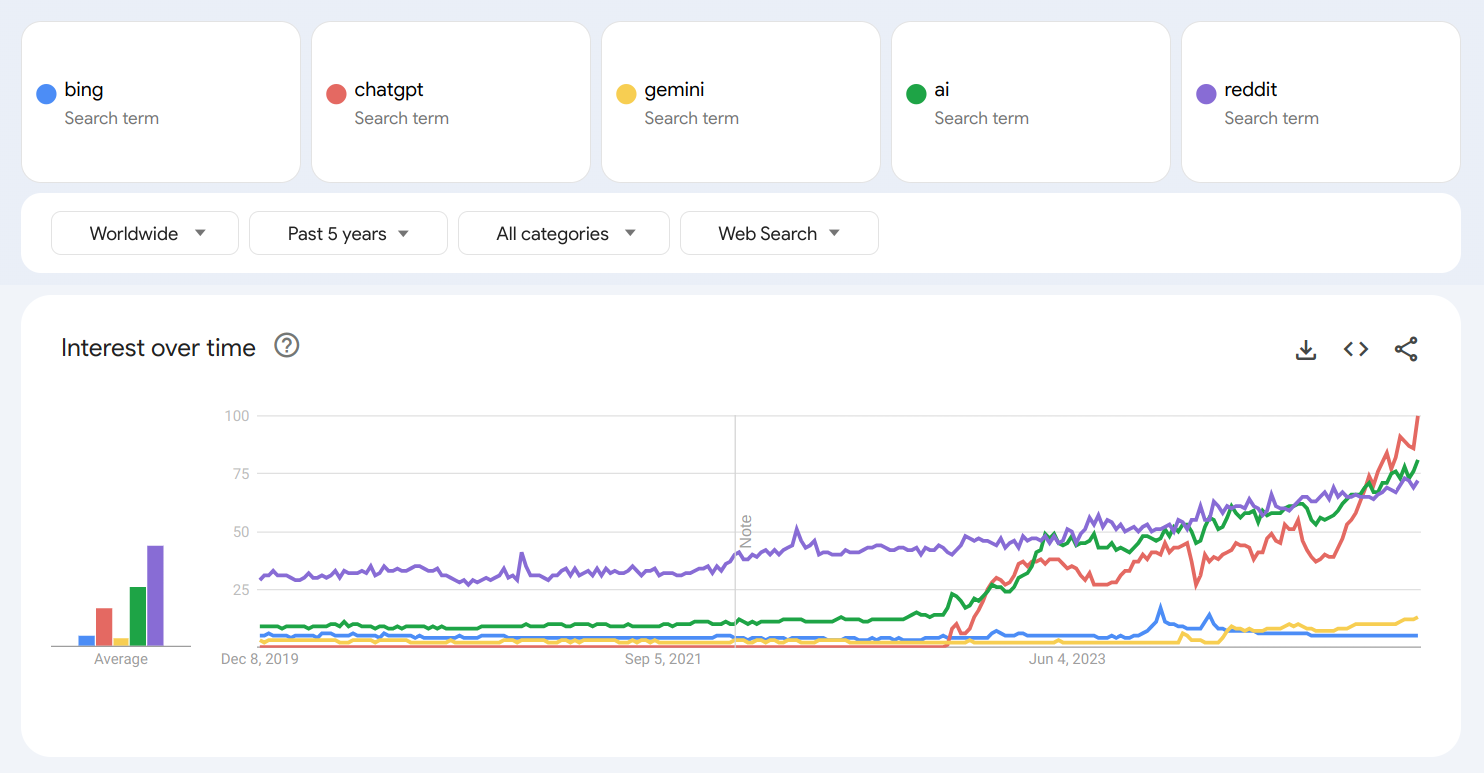The width and height of the screenshot is (1484, 773).
Task: Open help for Interest over time
Action: (287, 346)
